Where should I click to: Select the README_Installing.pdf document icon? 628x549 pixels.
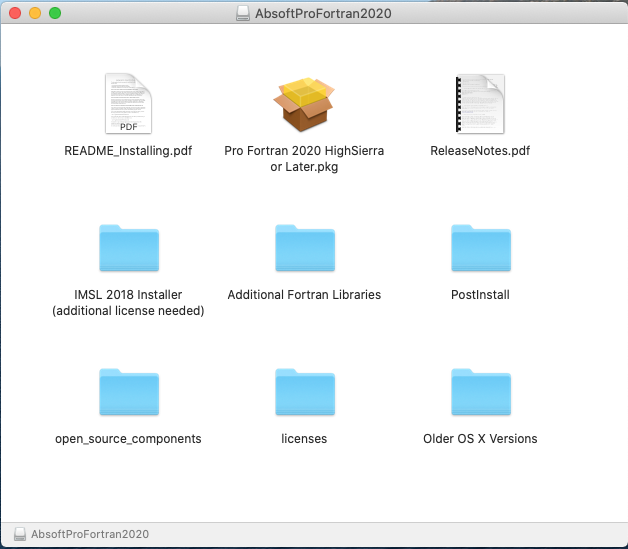point(128,103)
